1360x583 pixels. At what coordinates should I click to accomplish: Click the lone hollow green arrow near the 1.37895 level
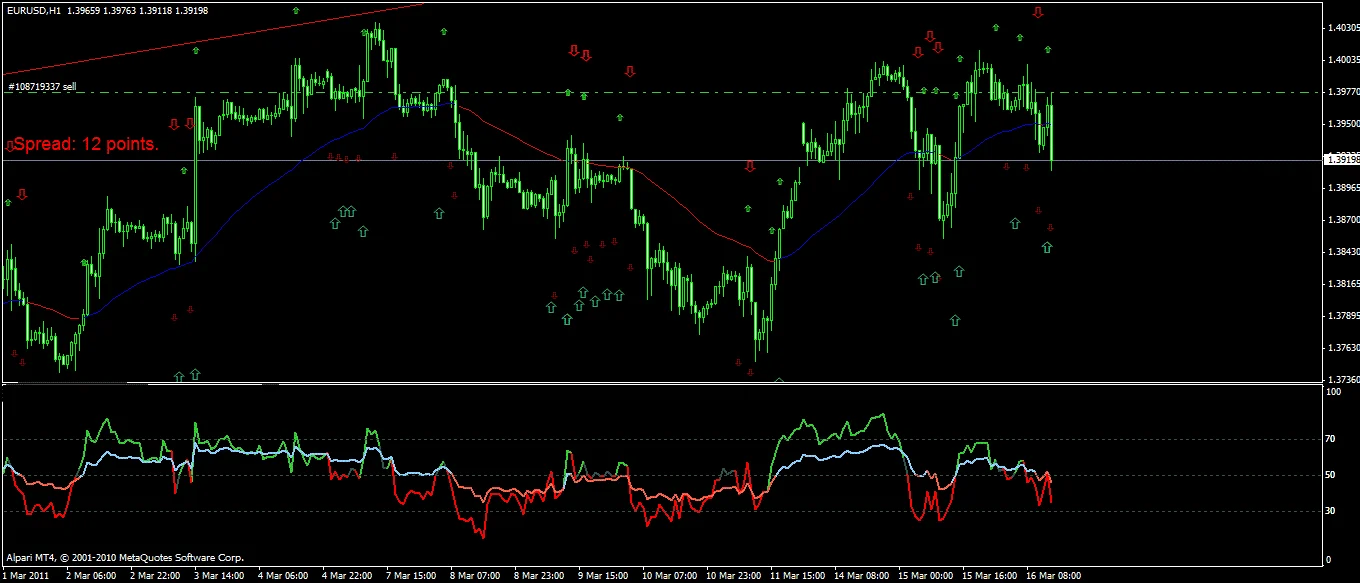(x=955, y=321)
